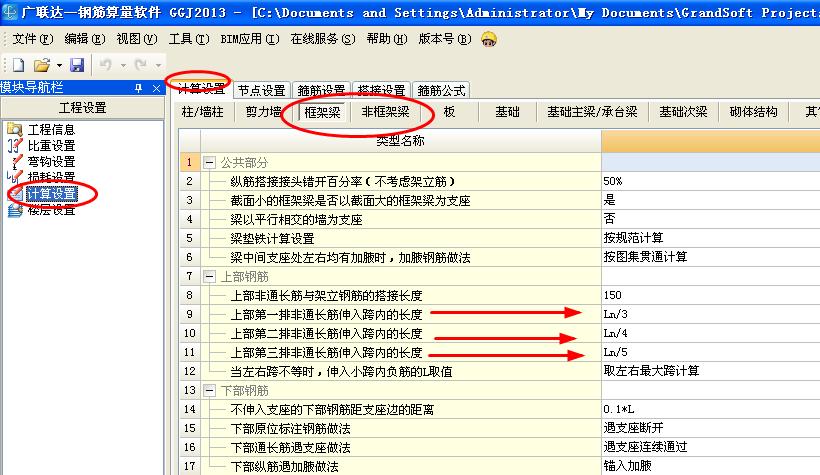Select the 框架梁 component tab
This screenshot has height=475, width=820.
pyautogui.click(x=323, y=112)
